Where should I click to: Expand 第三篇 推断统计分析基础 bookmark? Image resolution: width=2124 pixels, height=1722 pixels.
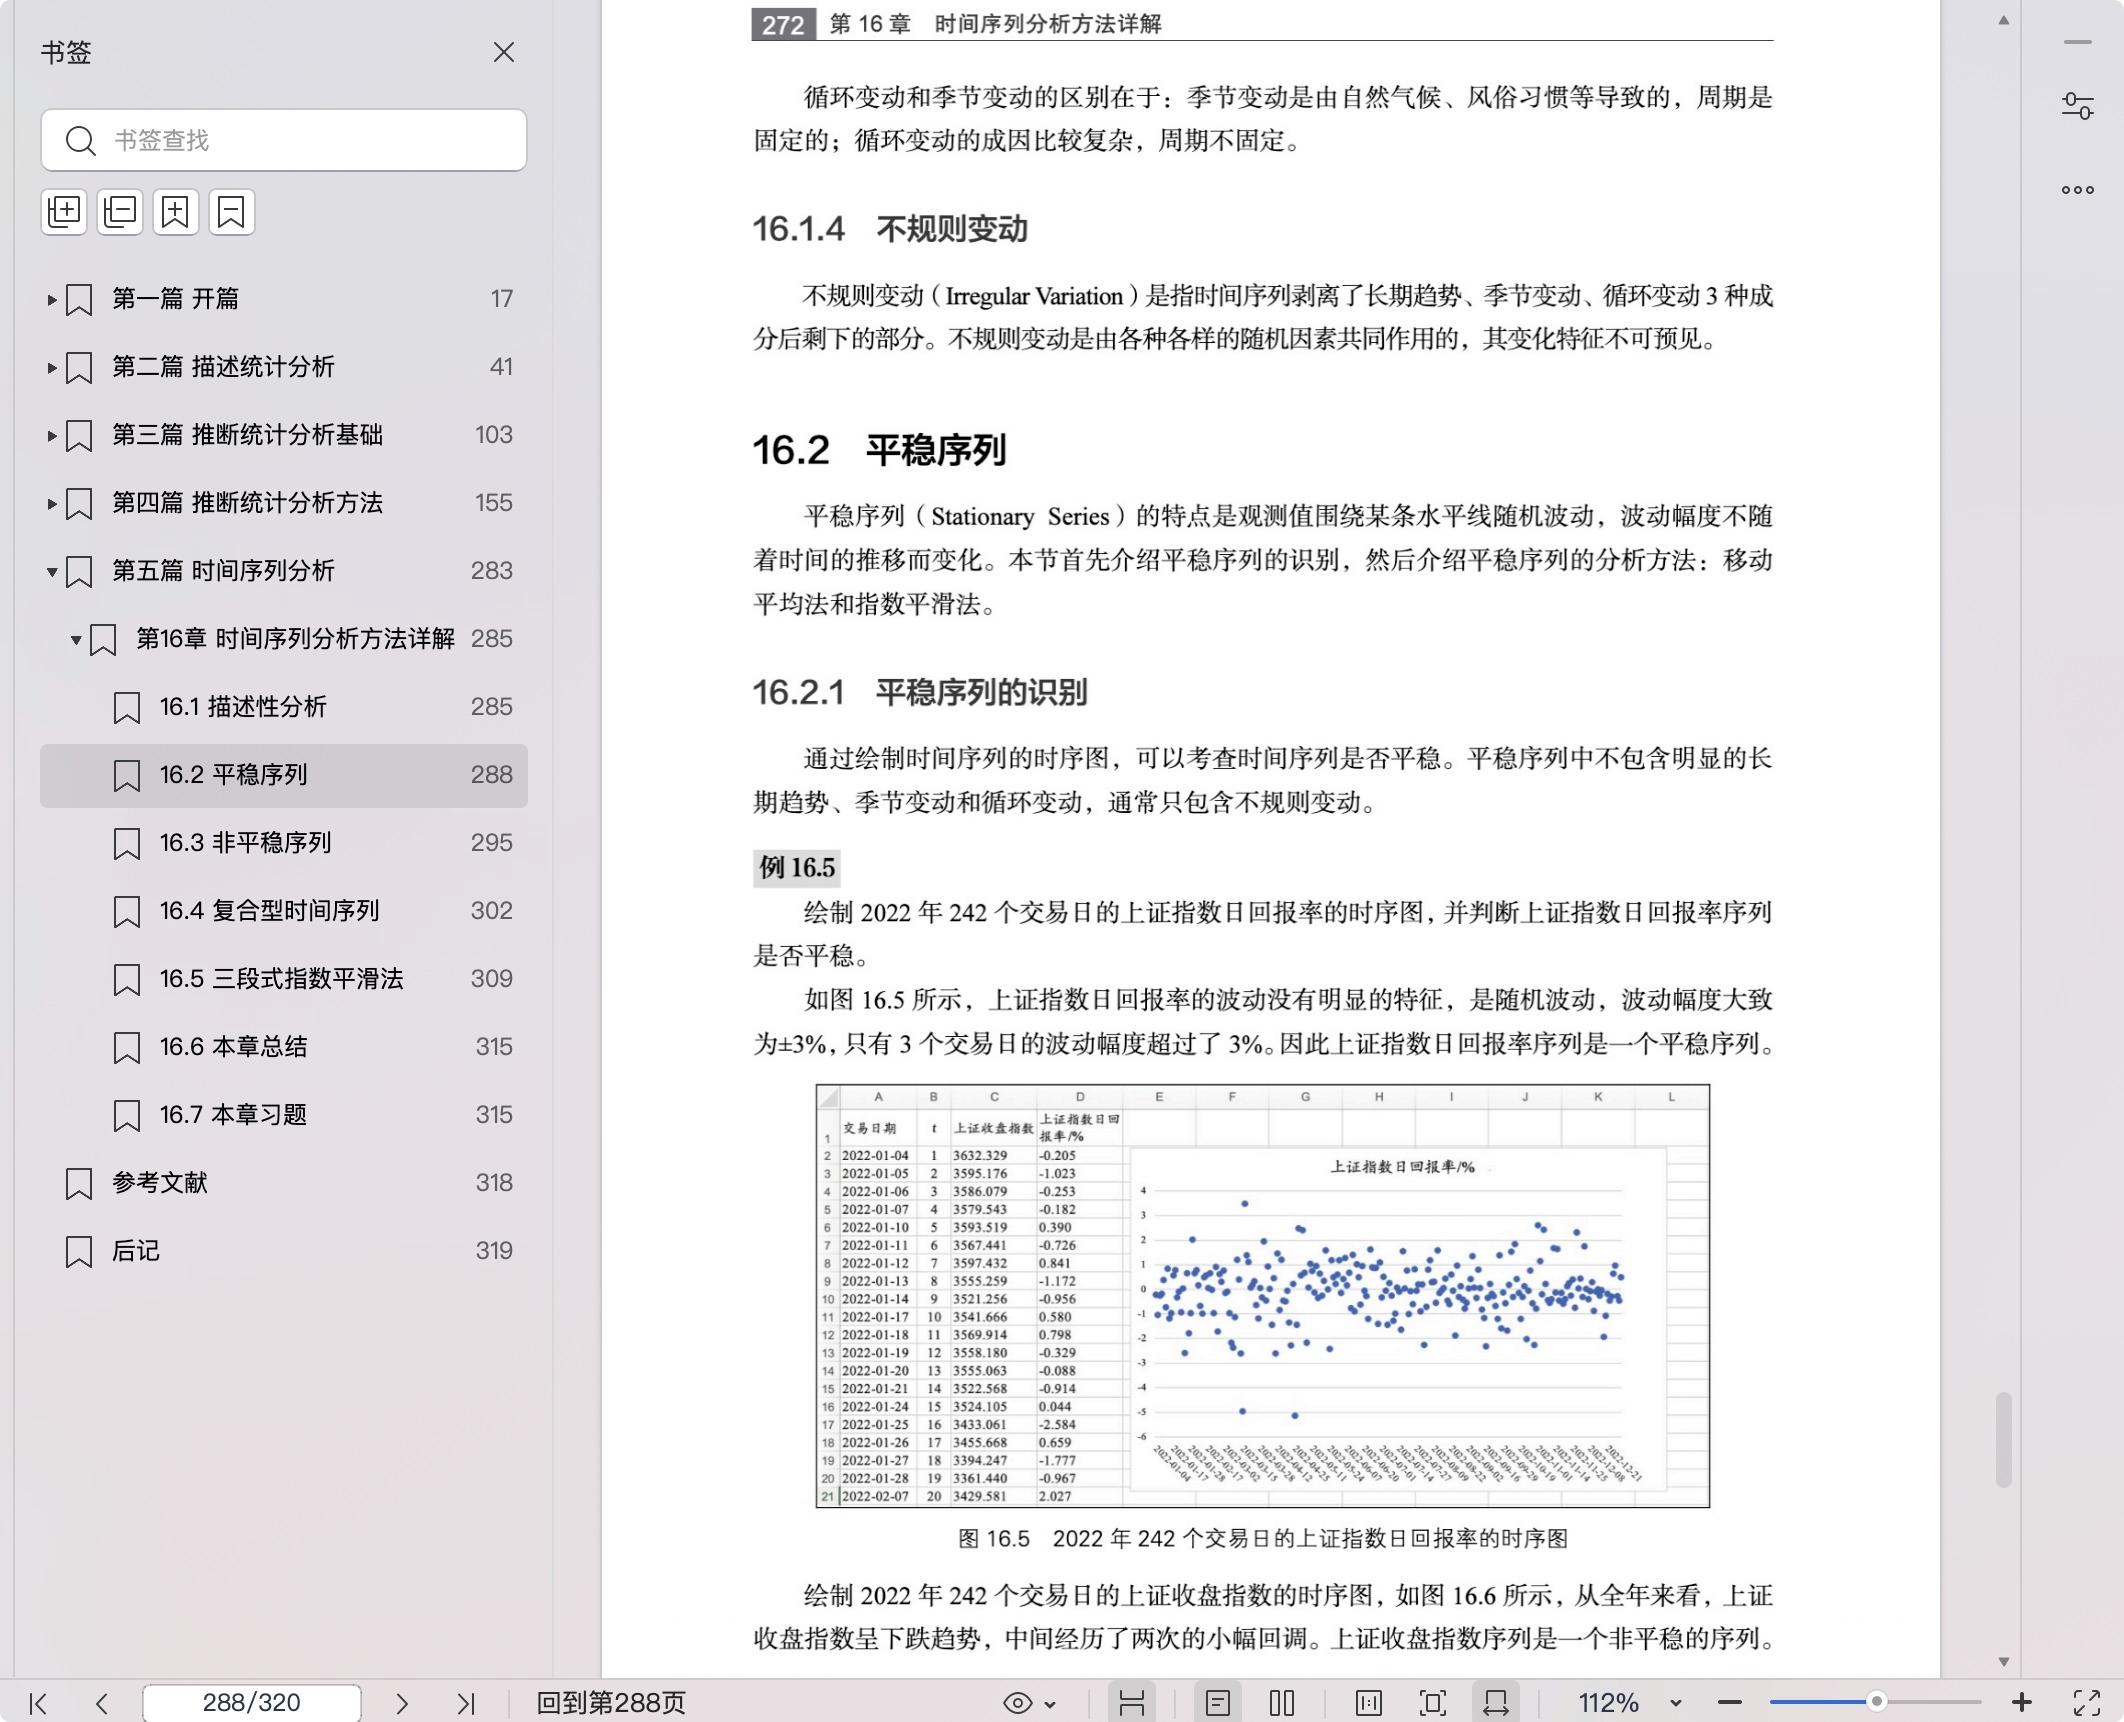(x=51, y=435)
